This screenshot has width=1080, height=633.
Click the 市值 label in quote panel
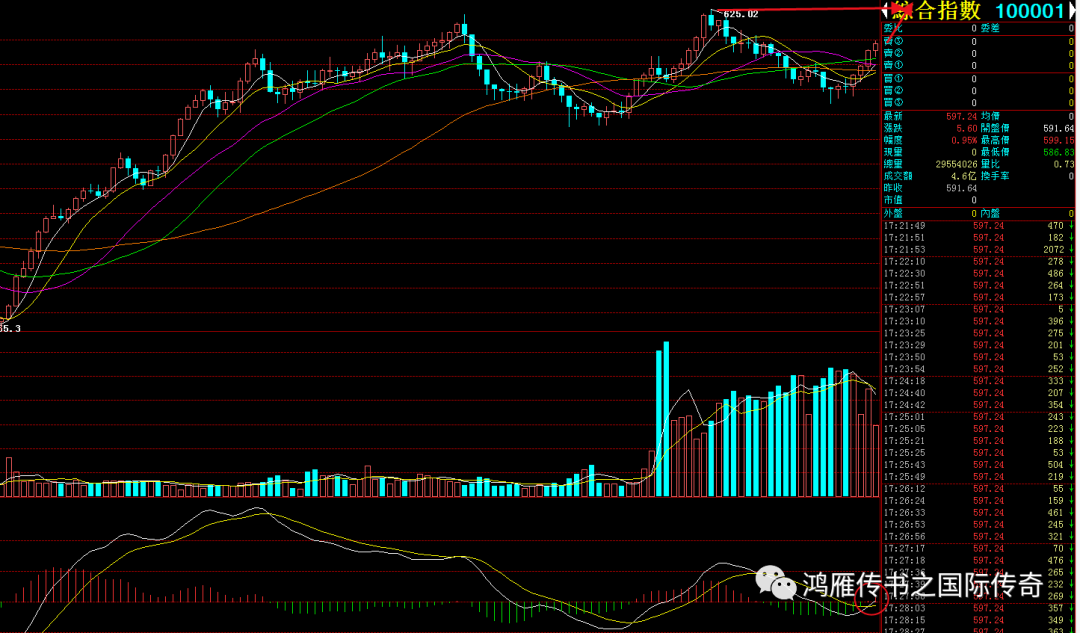[x=893, y=200]
